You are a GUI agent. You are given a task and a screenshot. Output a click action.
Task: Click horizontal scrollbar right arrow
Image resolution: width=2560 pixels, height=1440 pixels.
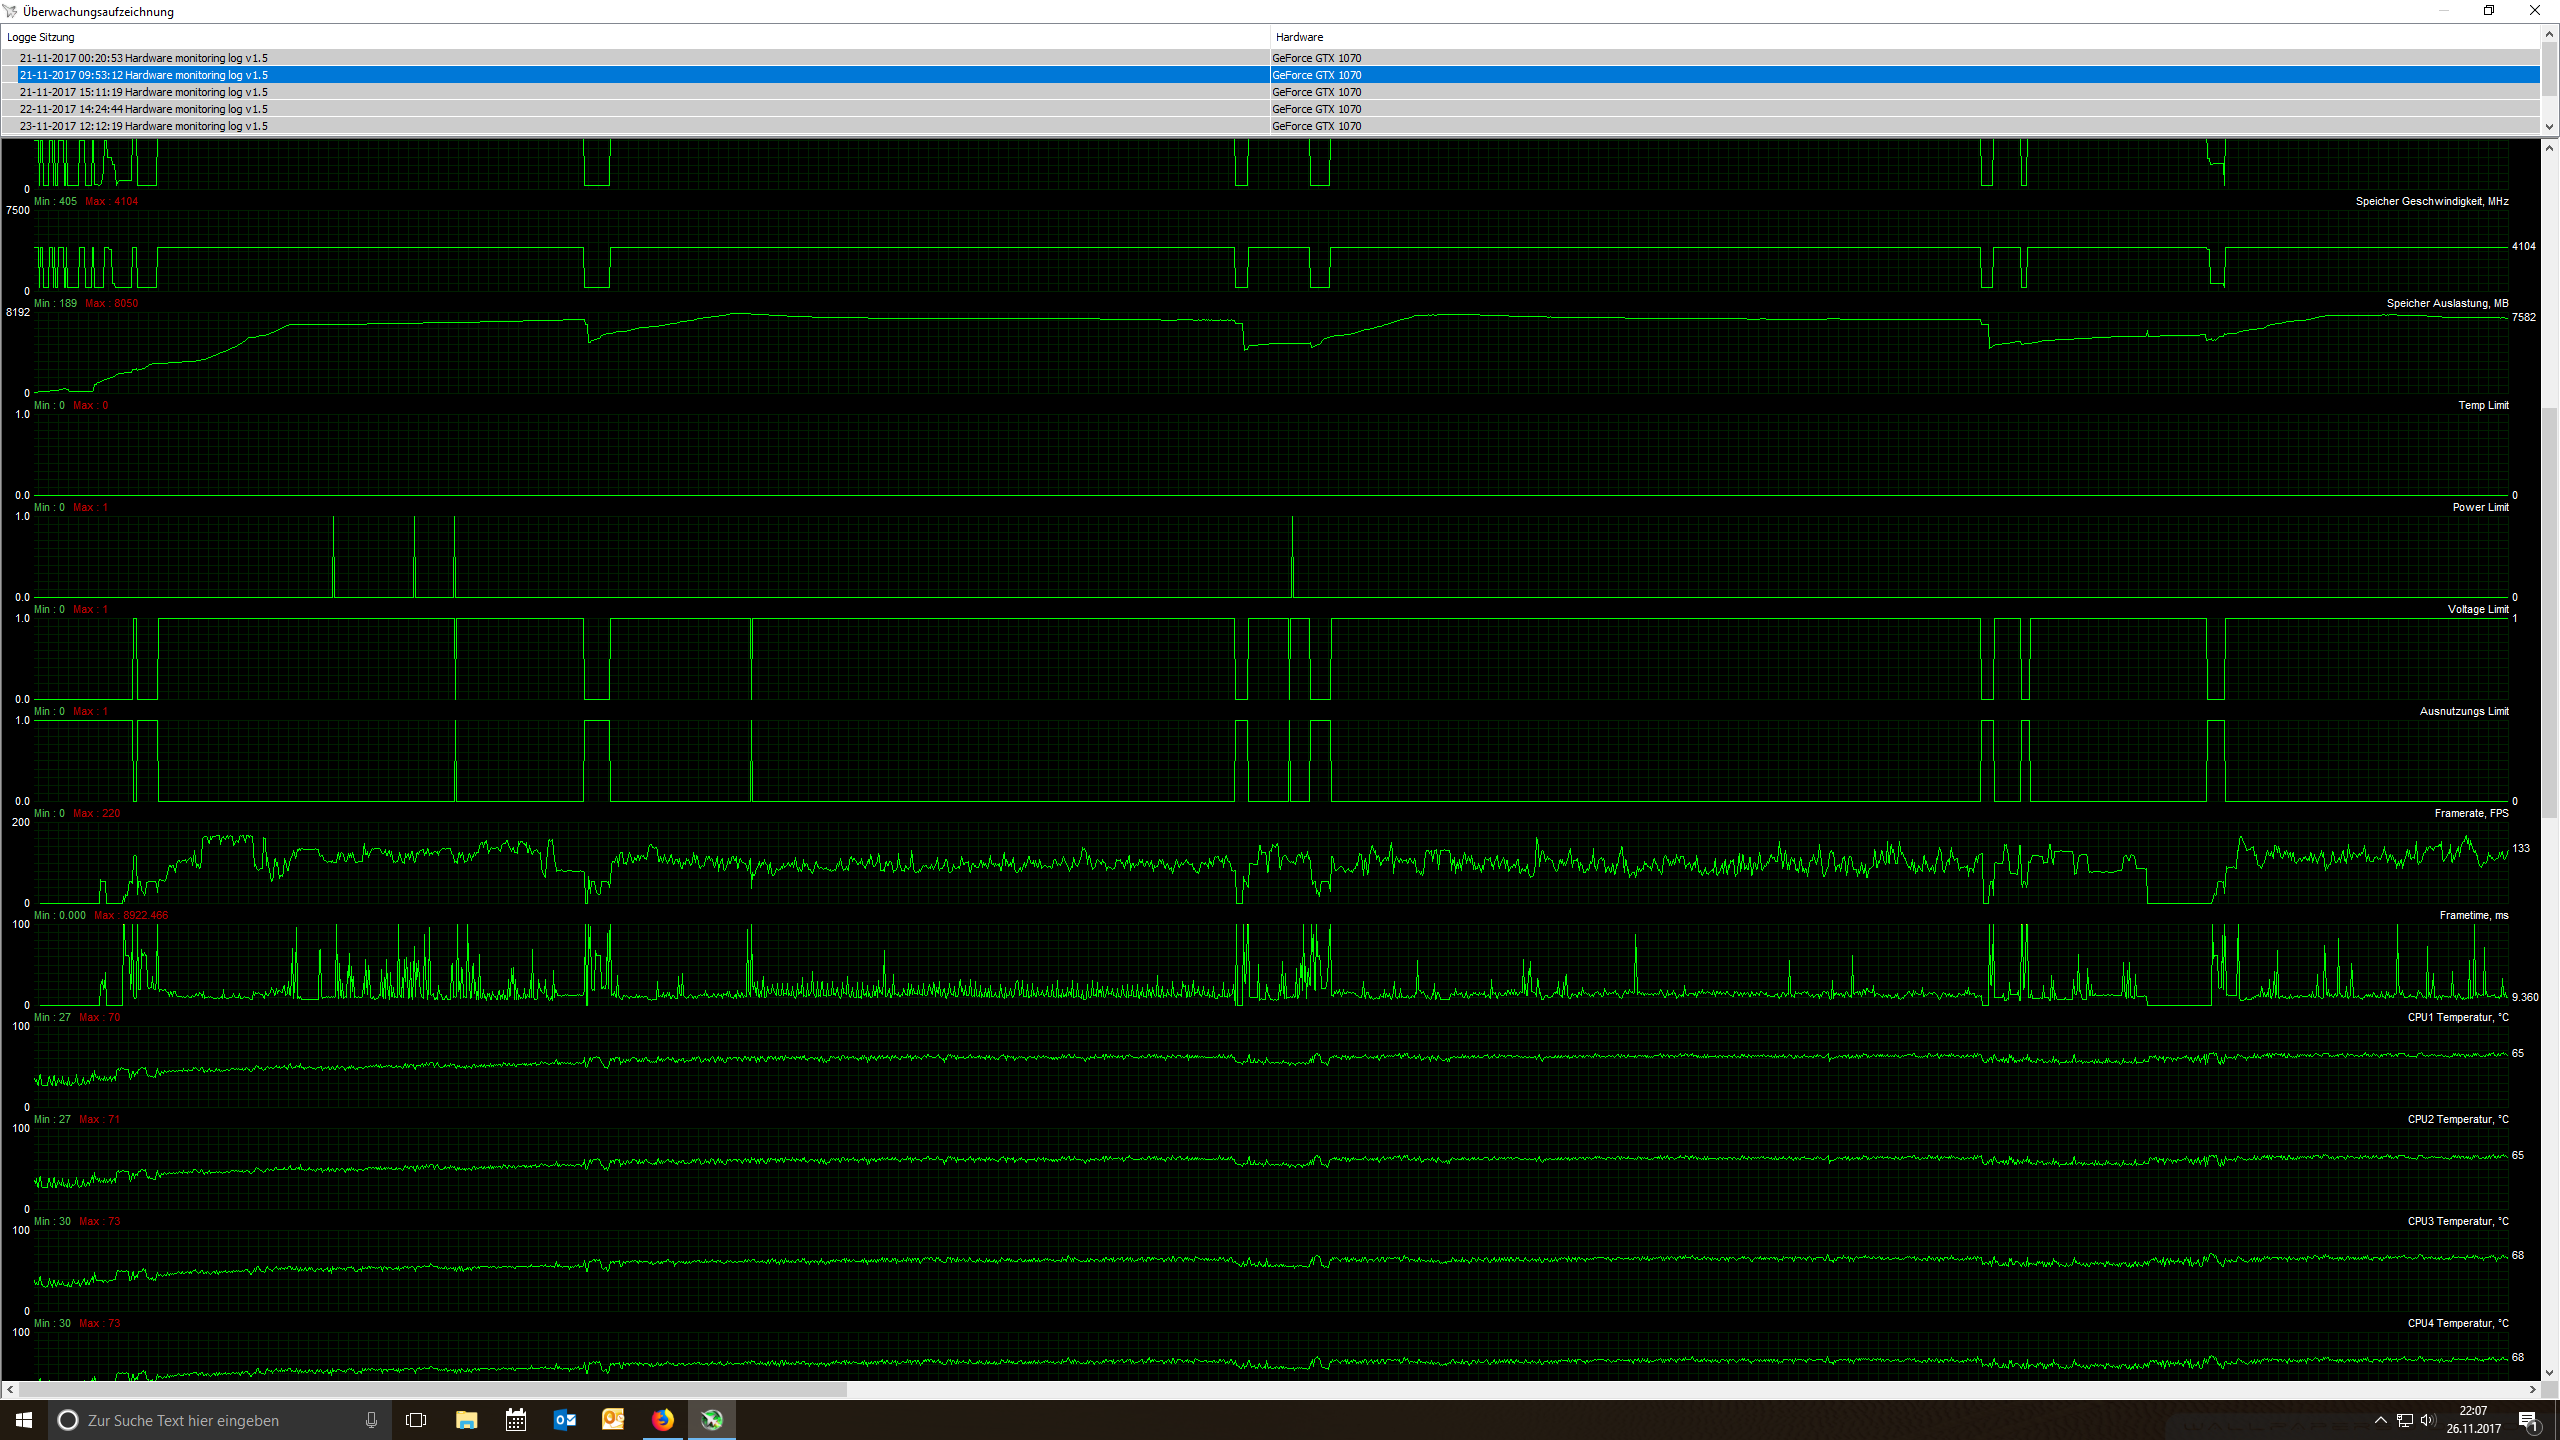coord(2533,1389)
